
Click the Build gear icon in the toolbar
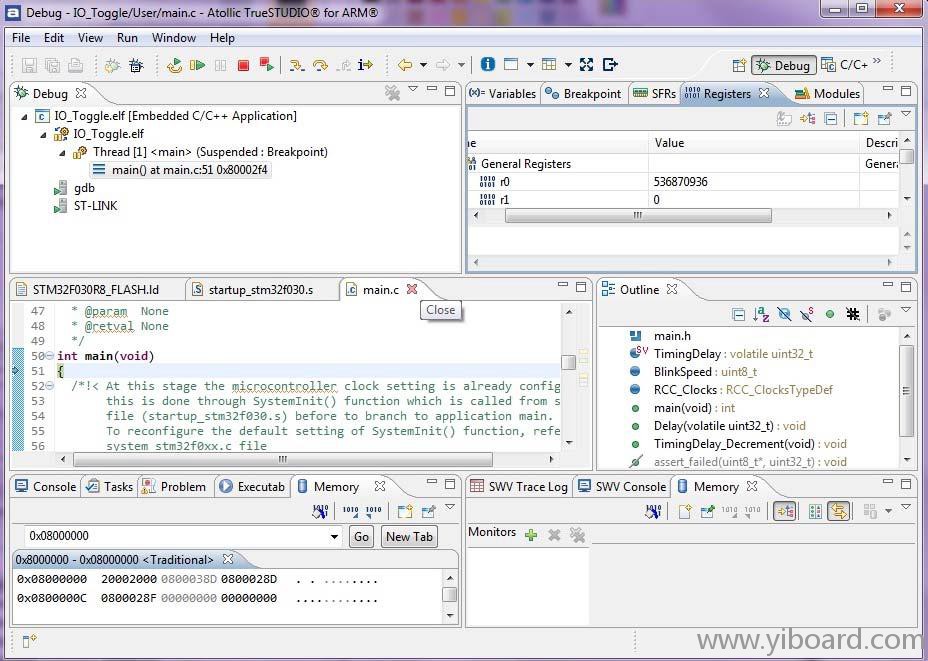point(112,65)
